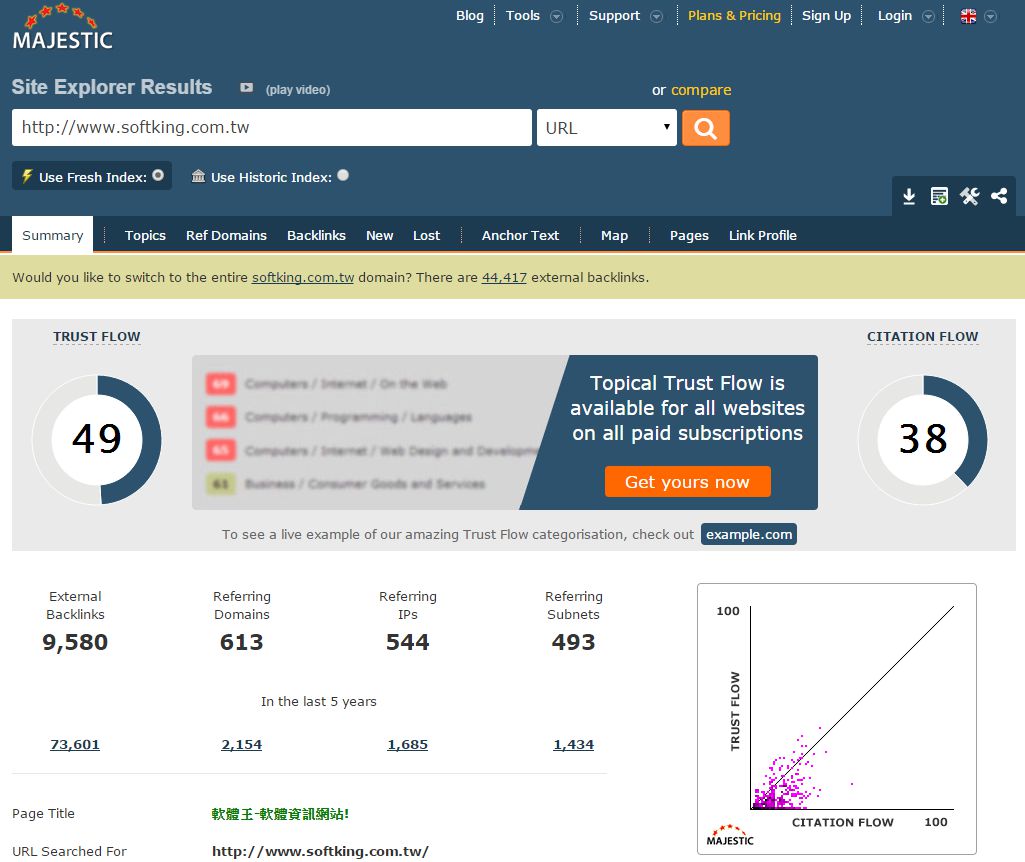Open the Map tab
This screenshot has height=862, width=1025.
614,235
